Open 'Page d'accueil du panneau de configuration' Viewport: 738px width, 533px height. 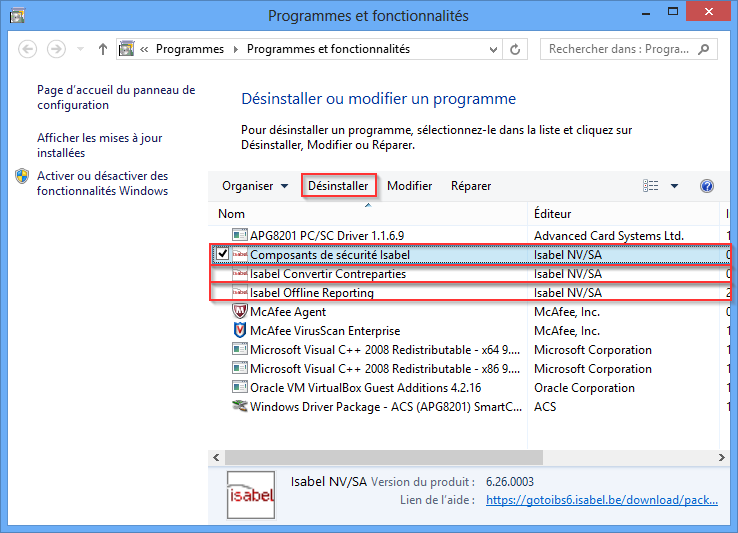[x=116, y=97]
